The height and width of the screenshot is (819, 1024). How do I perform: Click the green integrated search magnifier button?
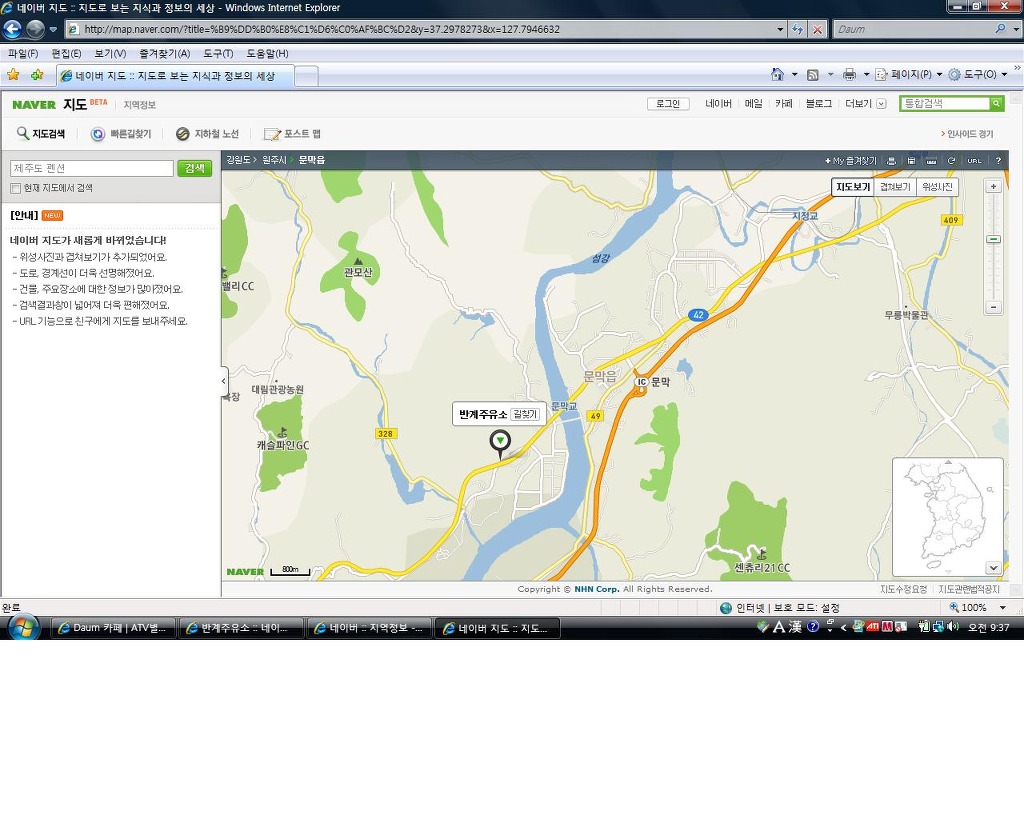pos(997,103)
